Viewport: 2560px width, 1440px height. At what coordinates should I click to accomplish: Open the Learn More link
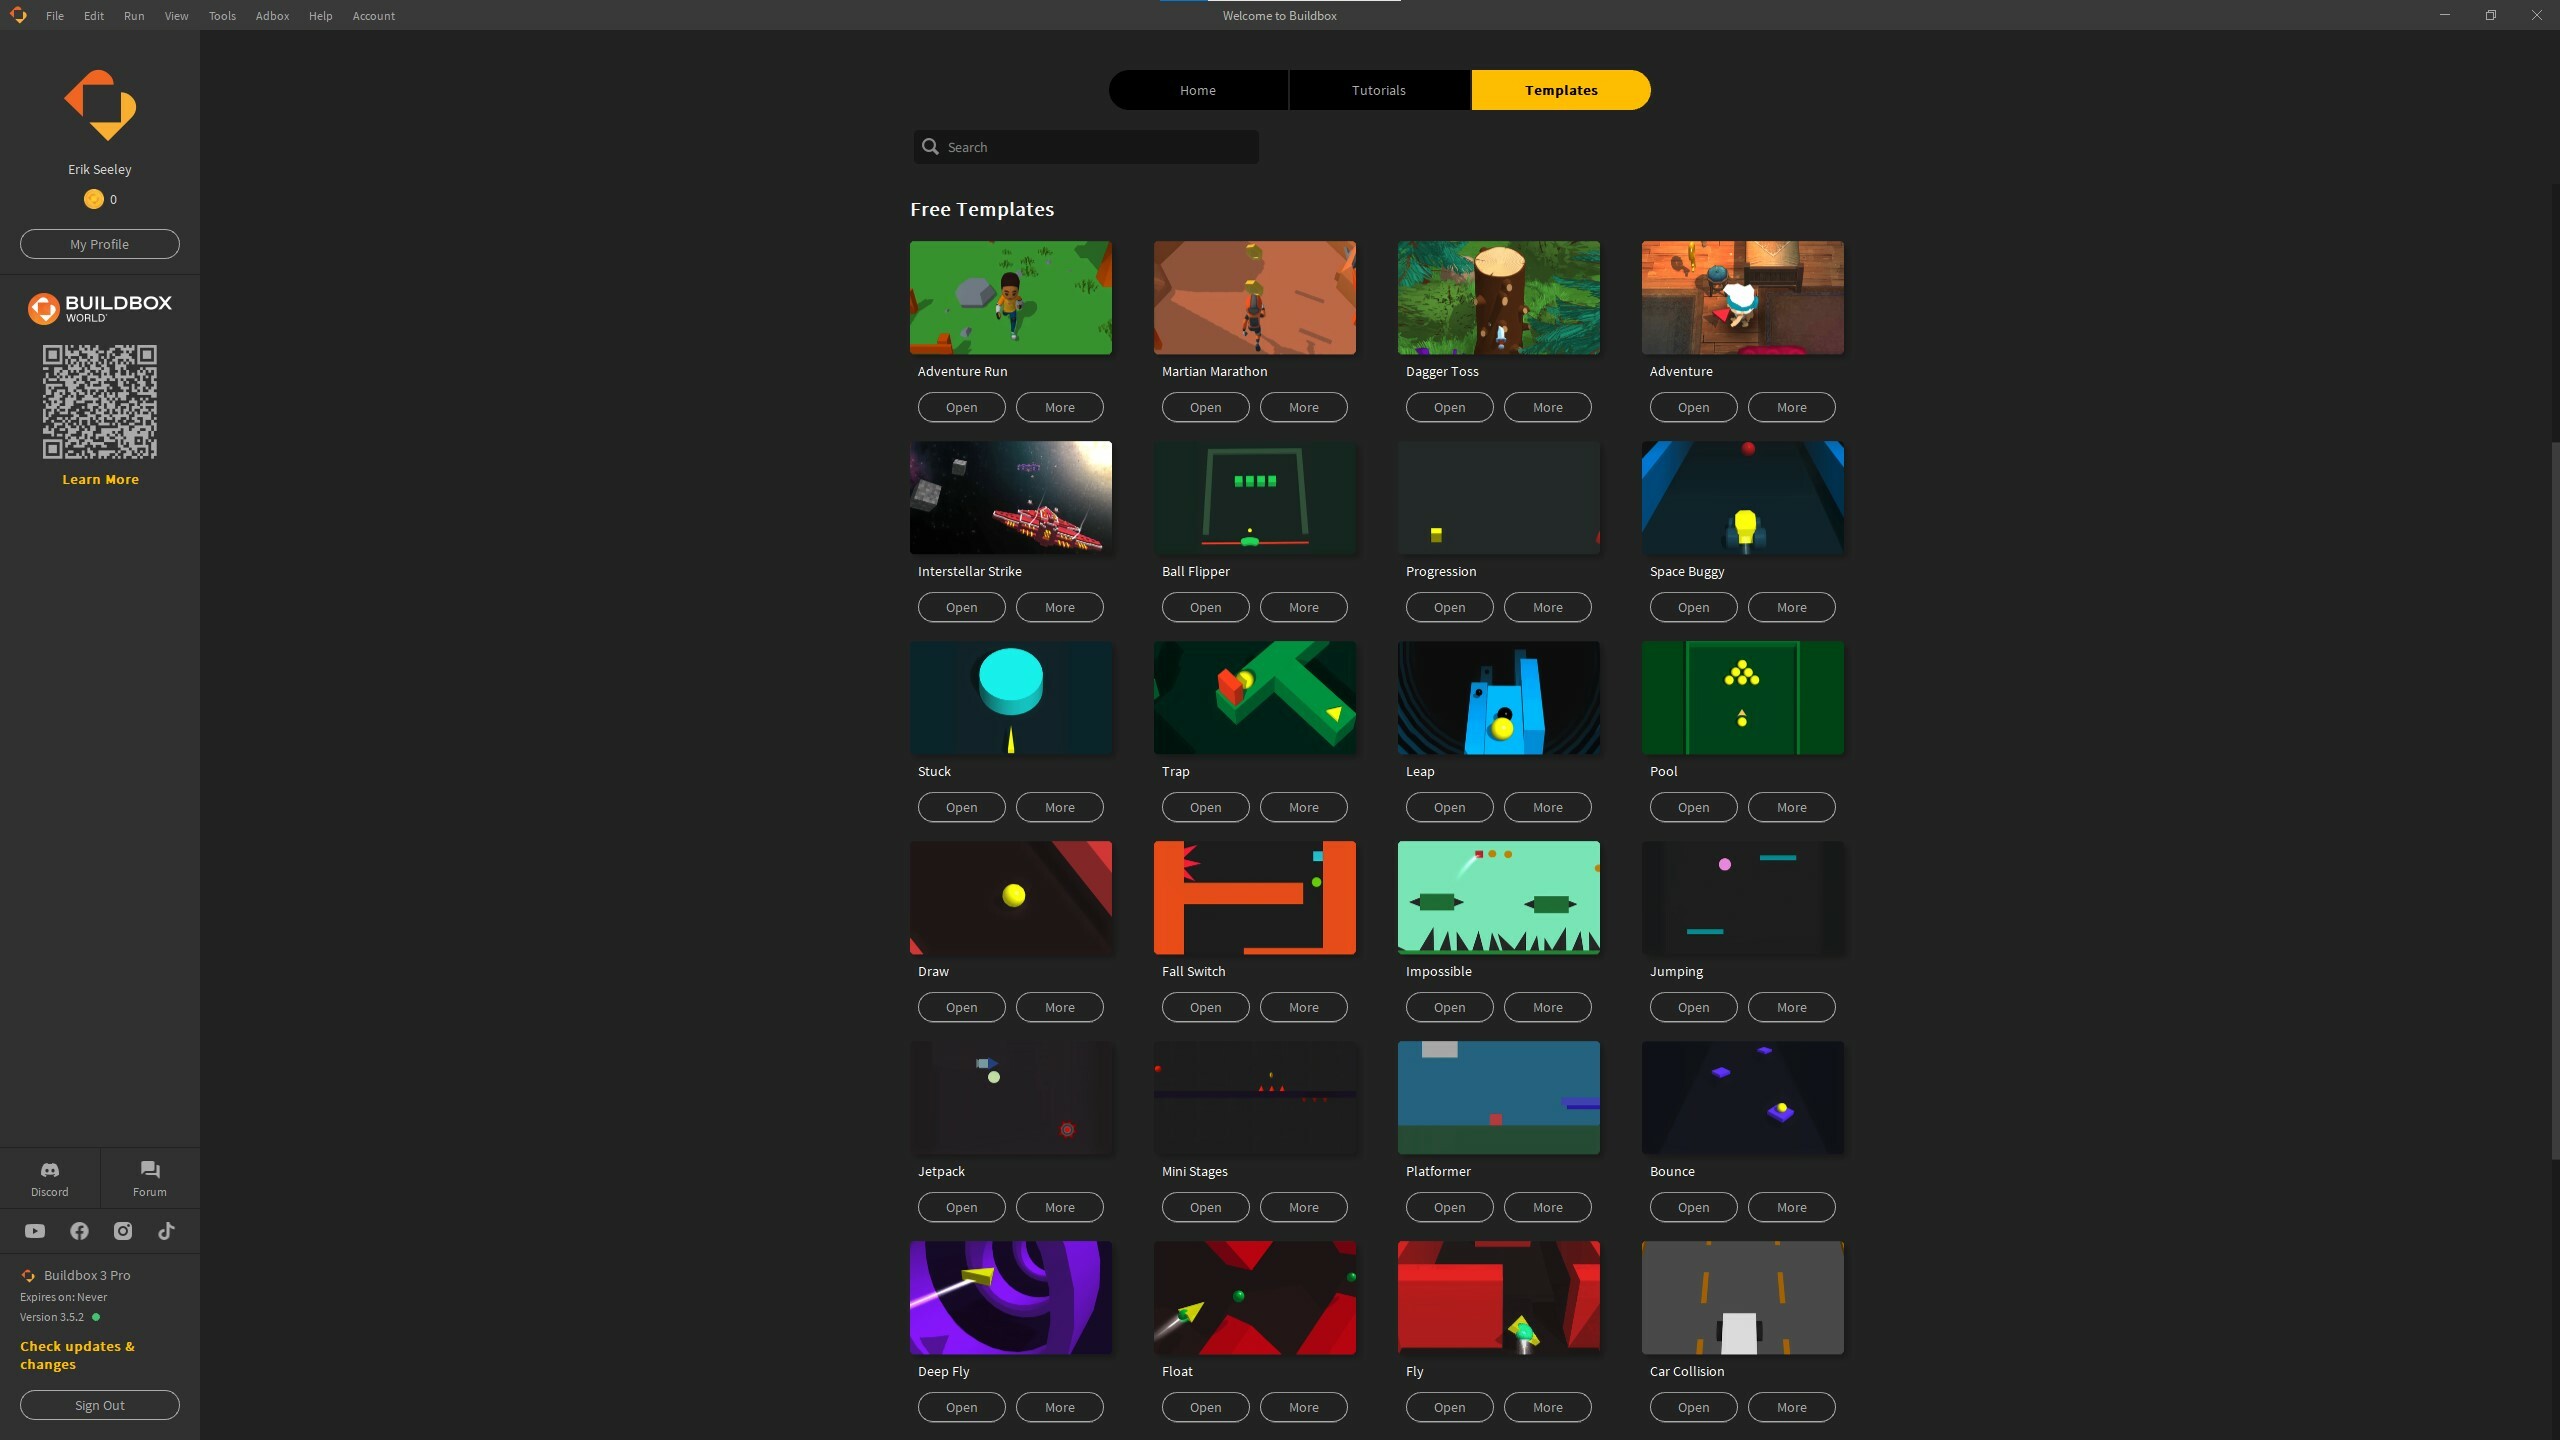pos(100,479)
